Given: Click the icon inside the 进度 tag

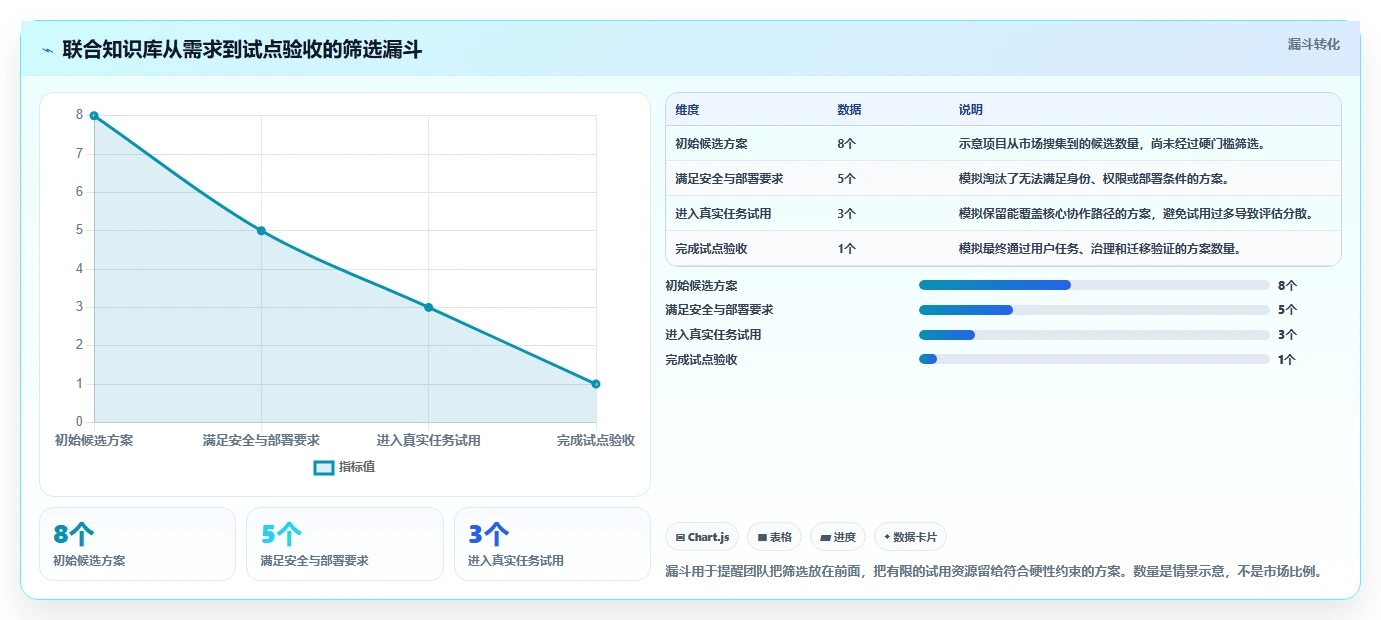Looking at the screenshot, I should pos(825,538).
